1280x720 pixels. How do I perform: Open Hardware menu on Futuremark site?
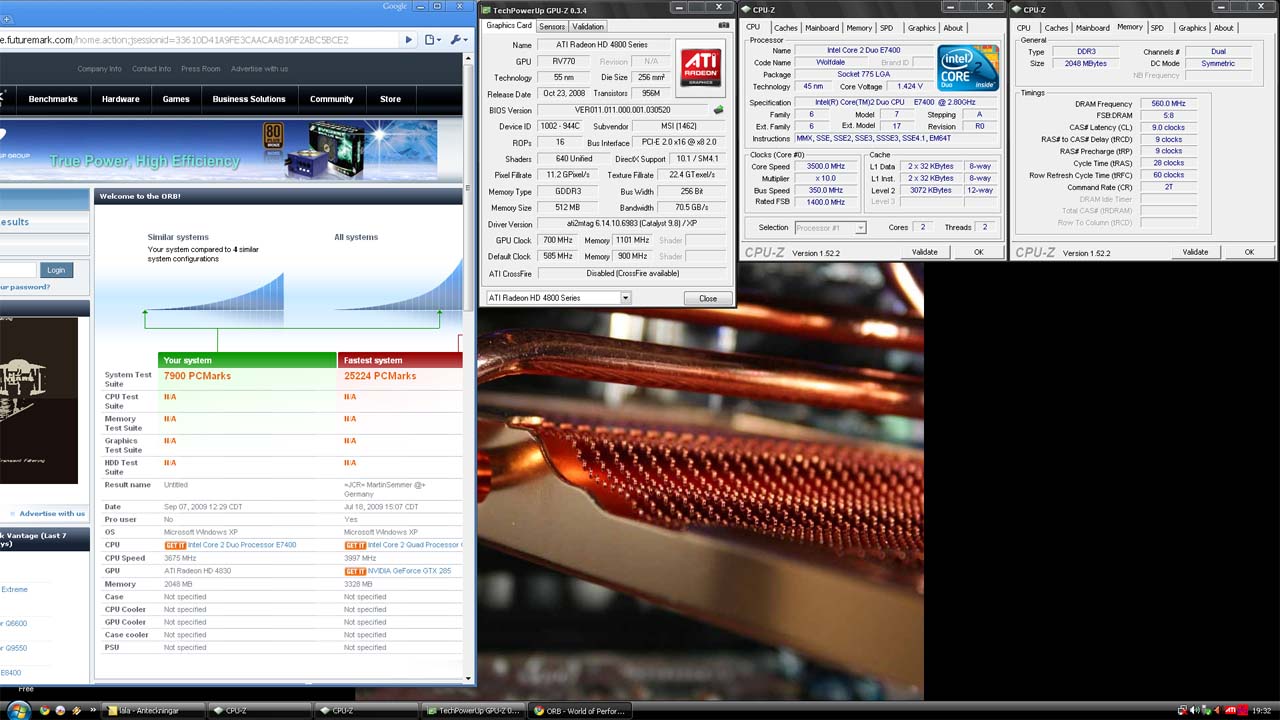[121, 99]
